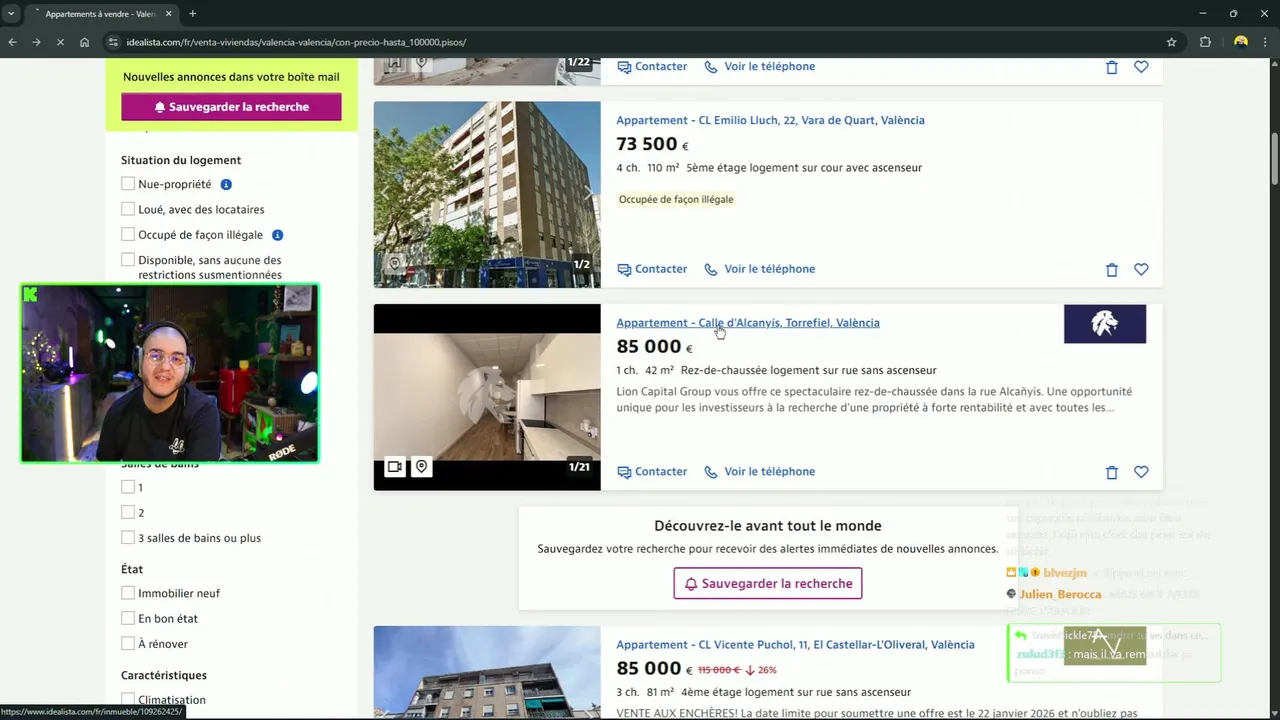Click Caractéristiques filter heading

(x=164, y=676)
